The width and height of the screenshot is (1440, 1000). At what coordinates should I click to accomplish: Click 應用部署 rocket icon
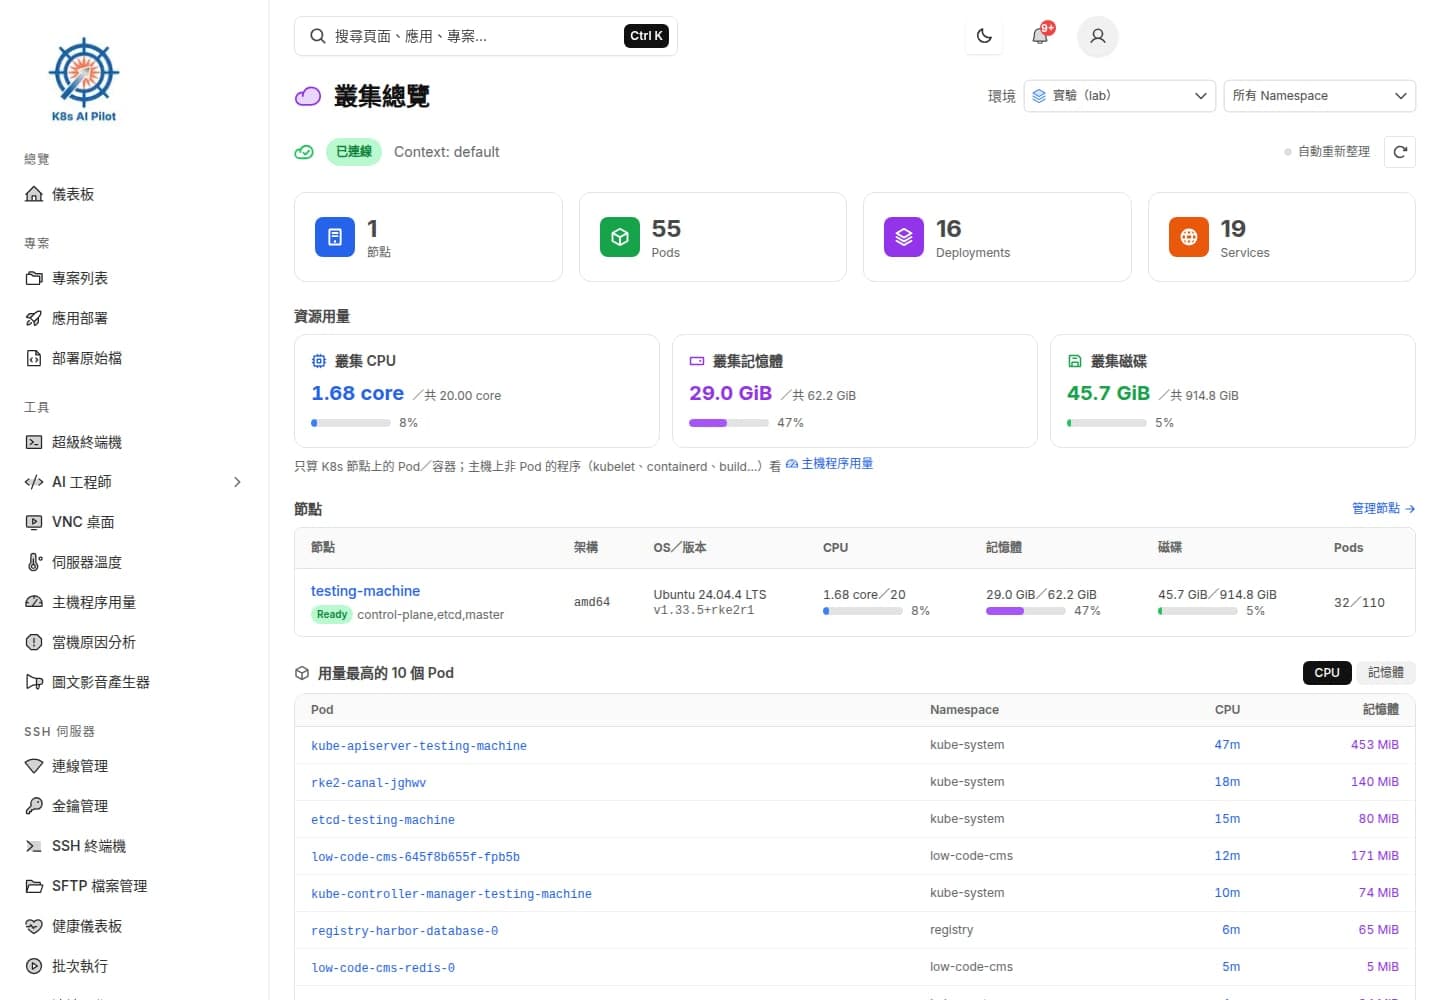pyautogui.click(x=34, y=318)
